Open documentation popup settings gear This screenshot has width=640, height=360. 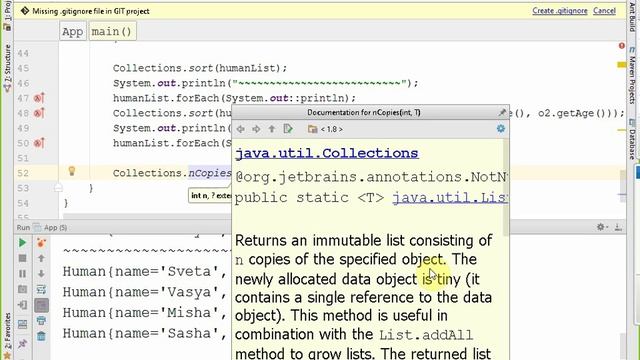(x=501, y=129)
